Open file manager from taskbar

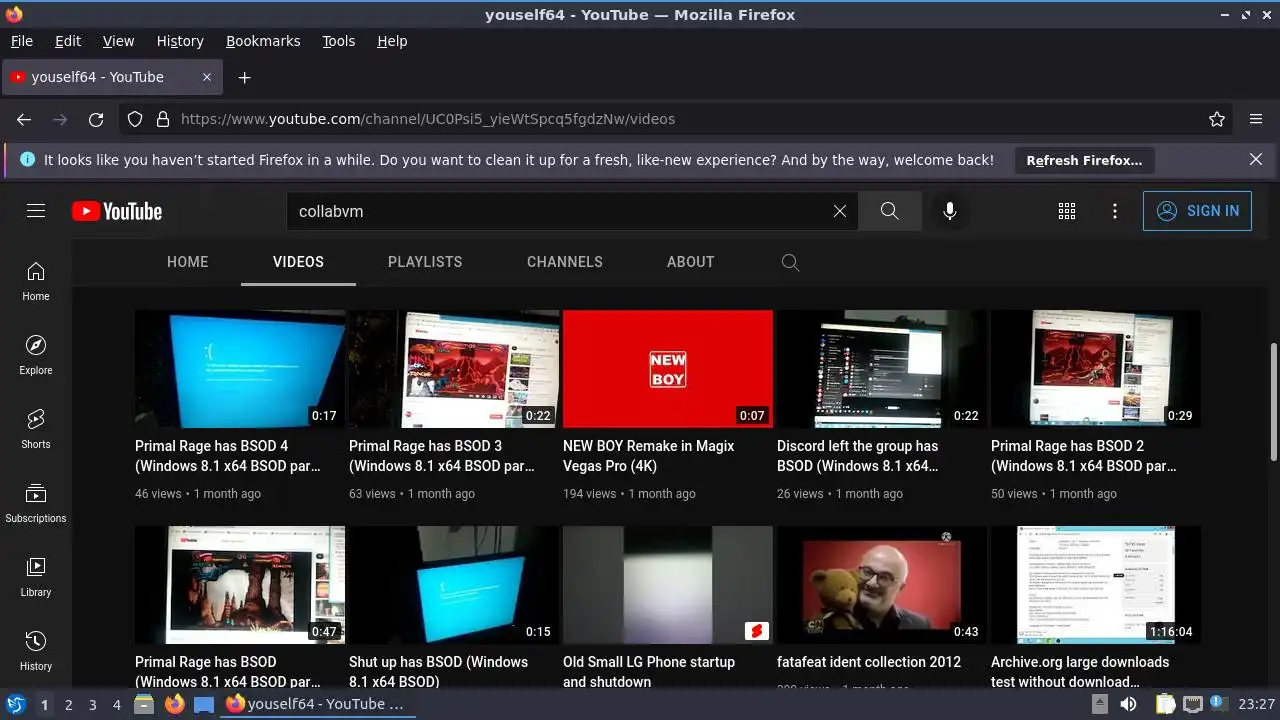pos(143,704)
